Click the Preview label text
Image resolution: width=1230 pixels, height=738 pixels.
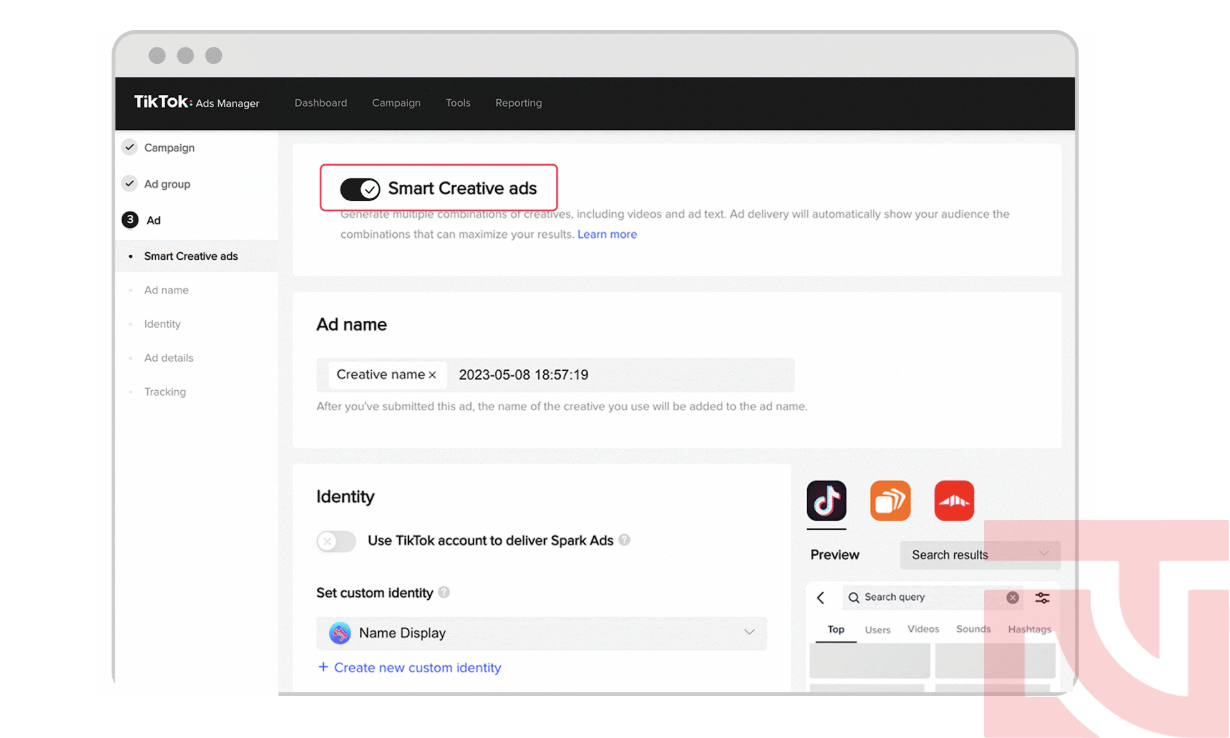pyautogui.click(x=835, y=555)
